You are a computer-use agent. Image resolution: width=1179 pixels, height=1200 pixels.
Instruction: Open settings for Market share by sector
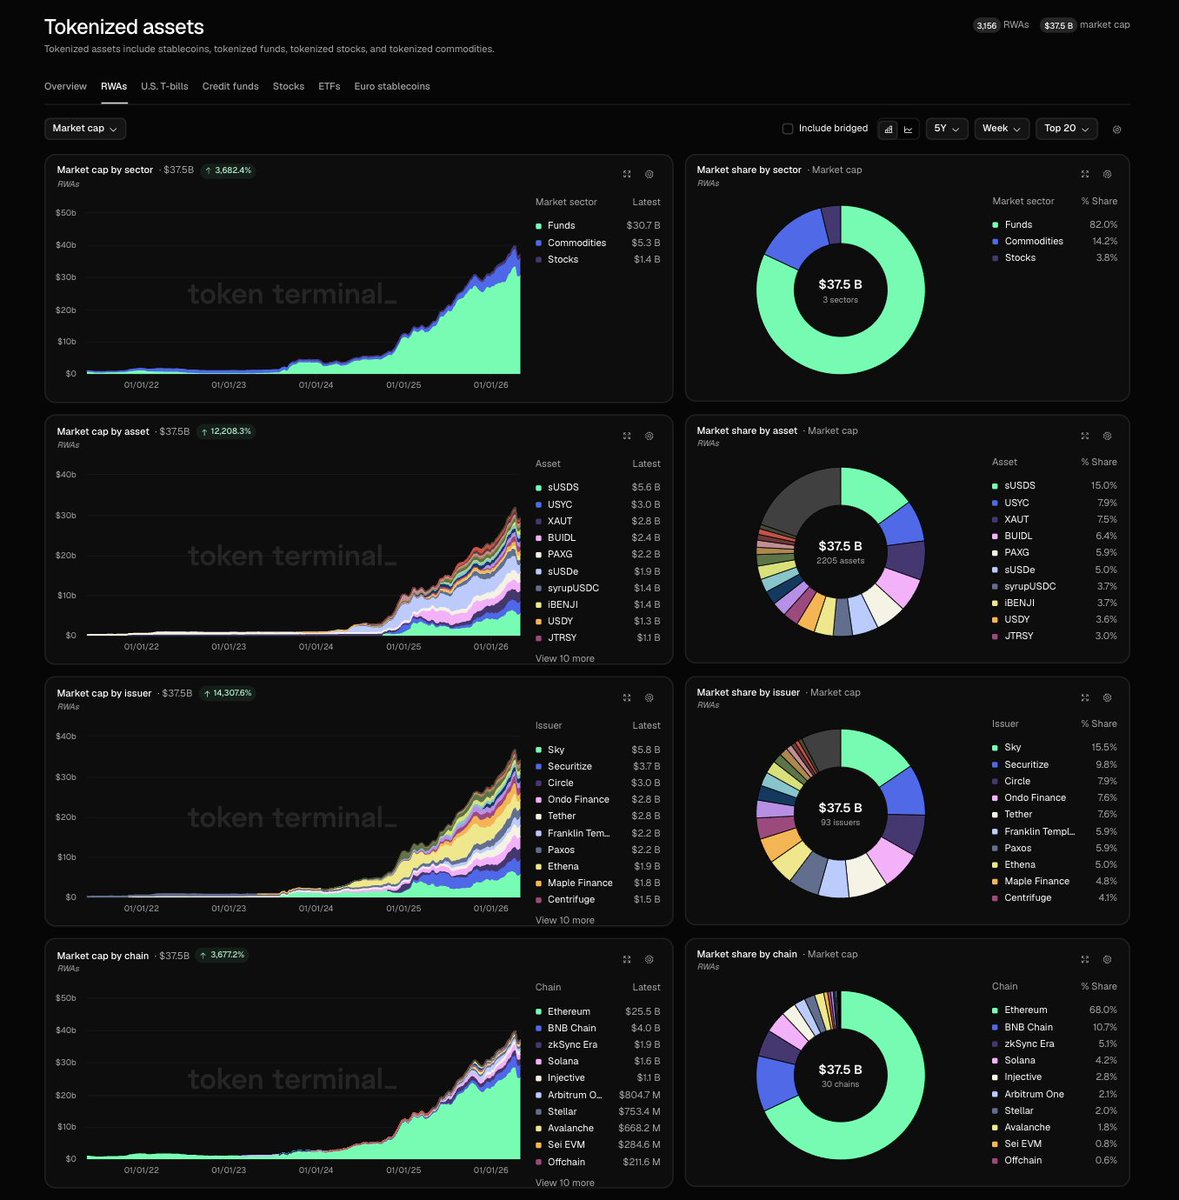[x=1107, y=174]
